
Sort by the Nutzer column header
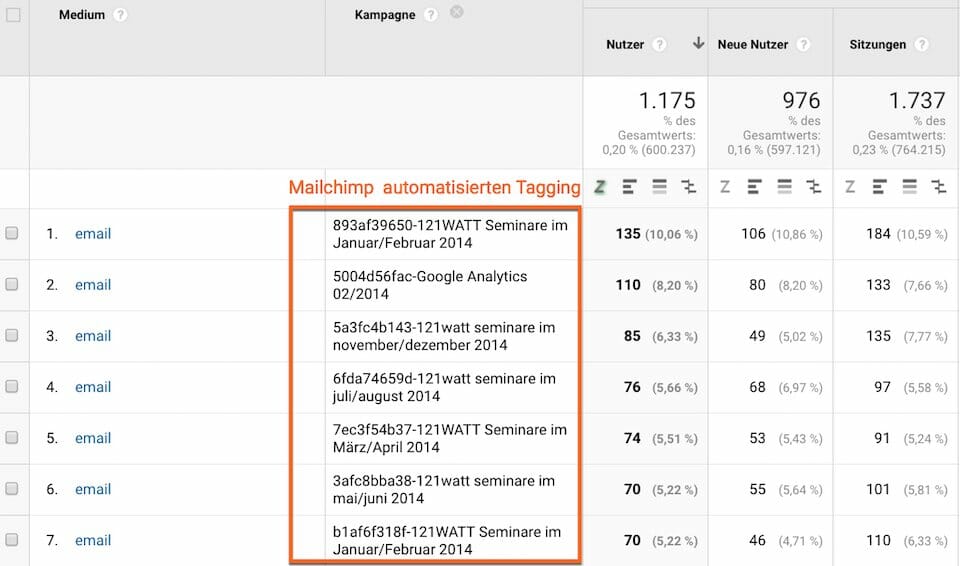[x=625, y=44]
